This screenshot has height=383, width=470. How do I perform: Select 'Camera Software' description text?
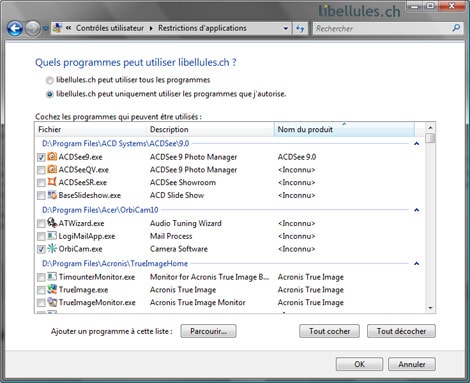(x=179, y=249)
